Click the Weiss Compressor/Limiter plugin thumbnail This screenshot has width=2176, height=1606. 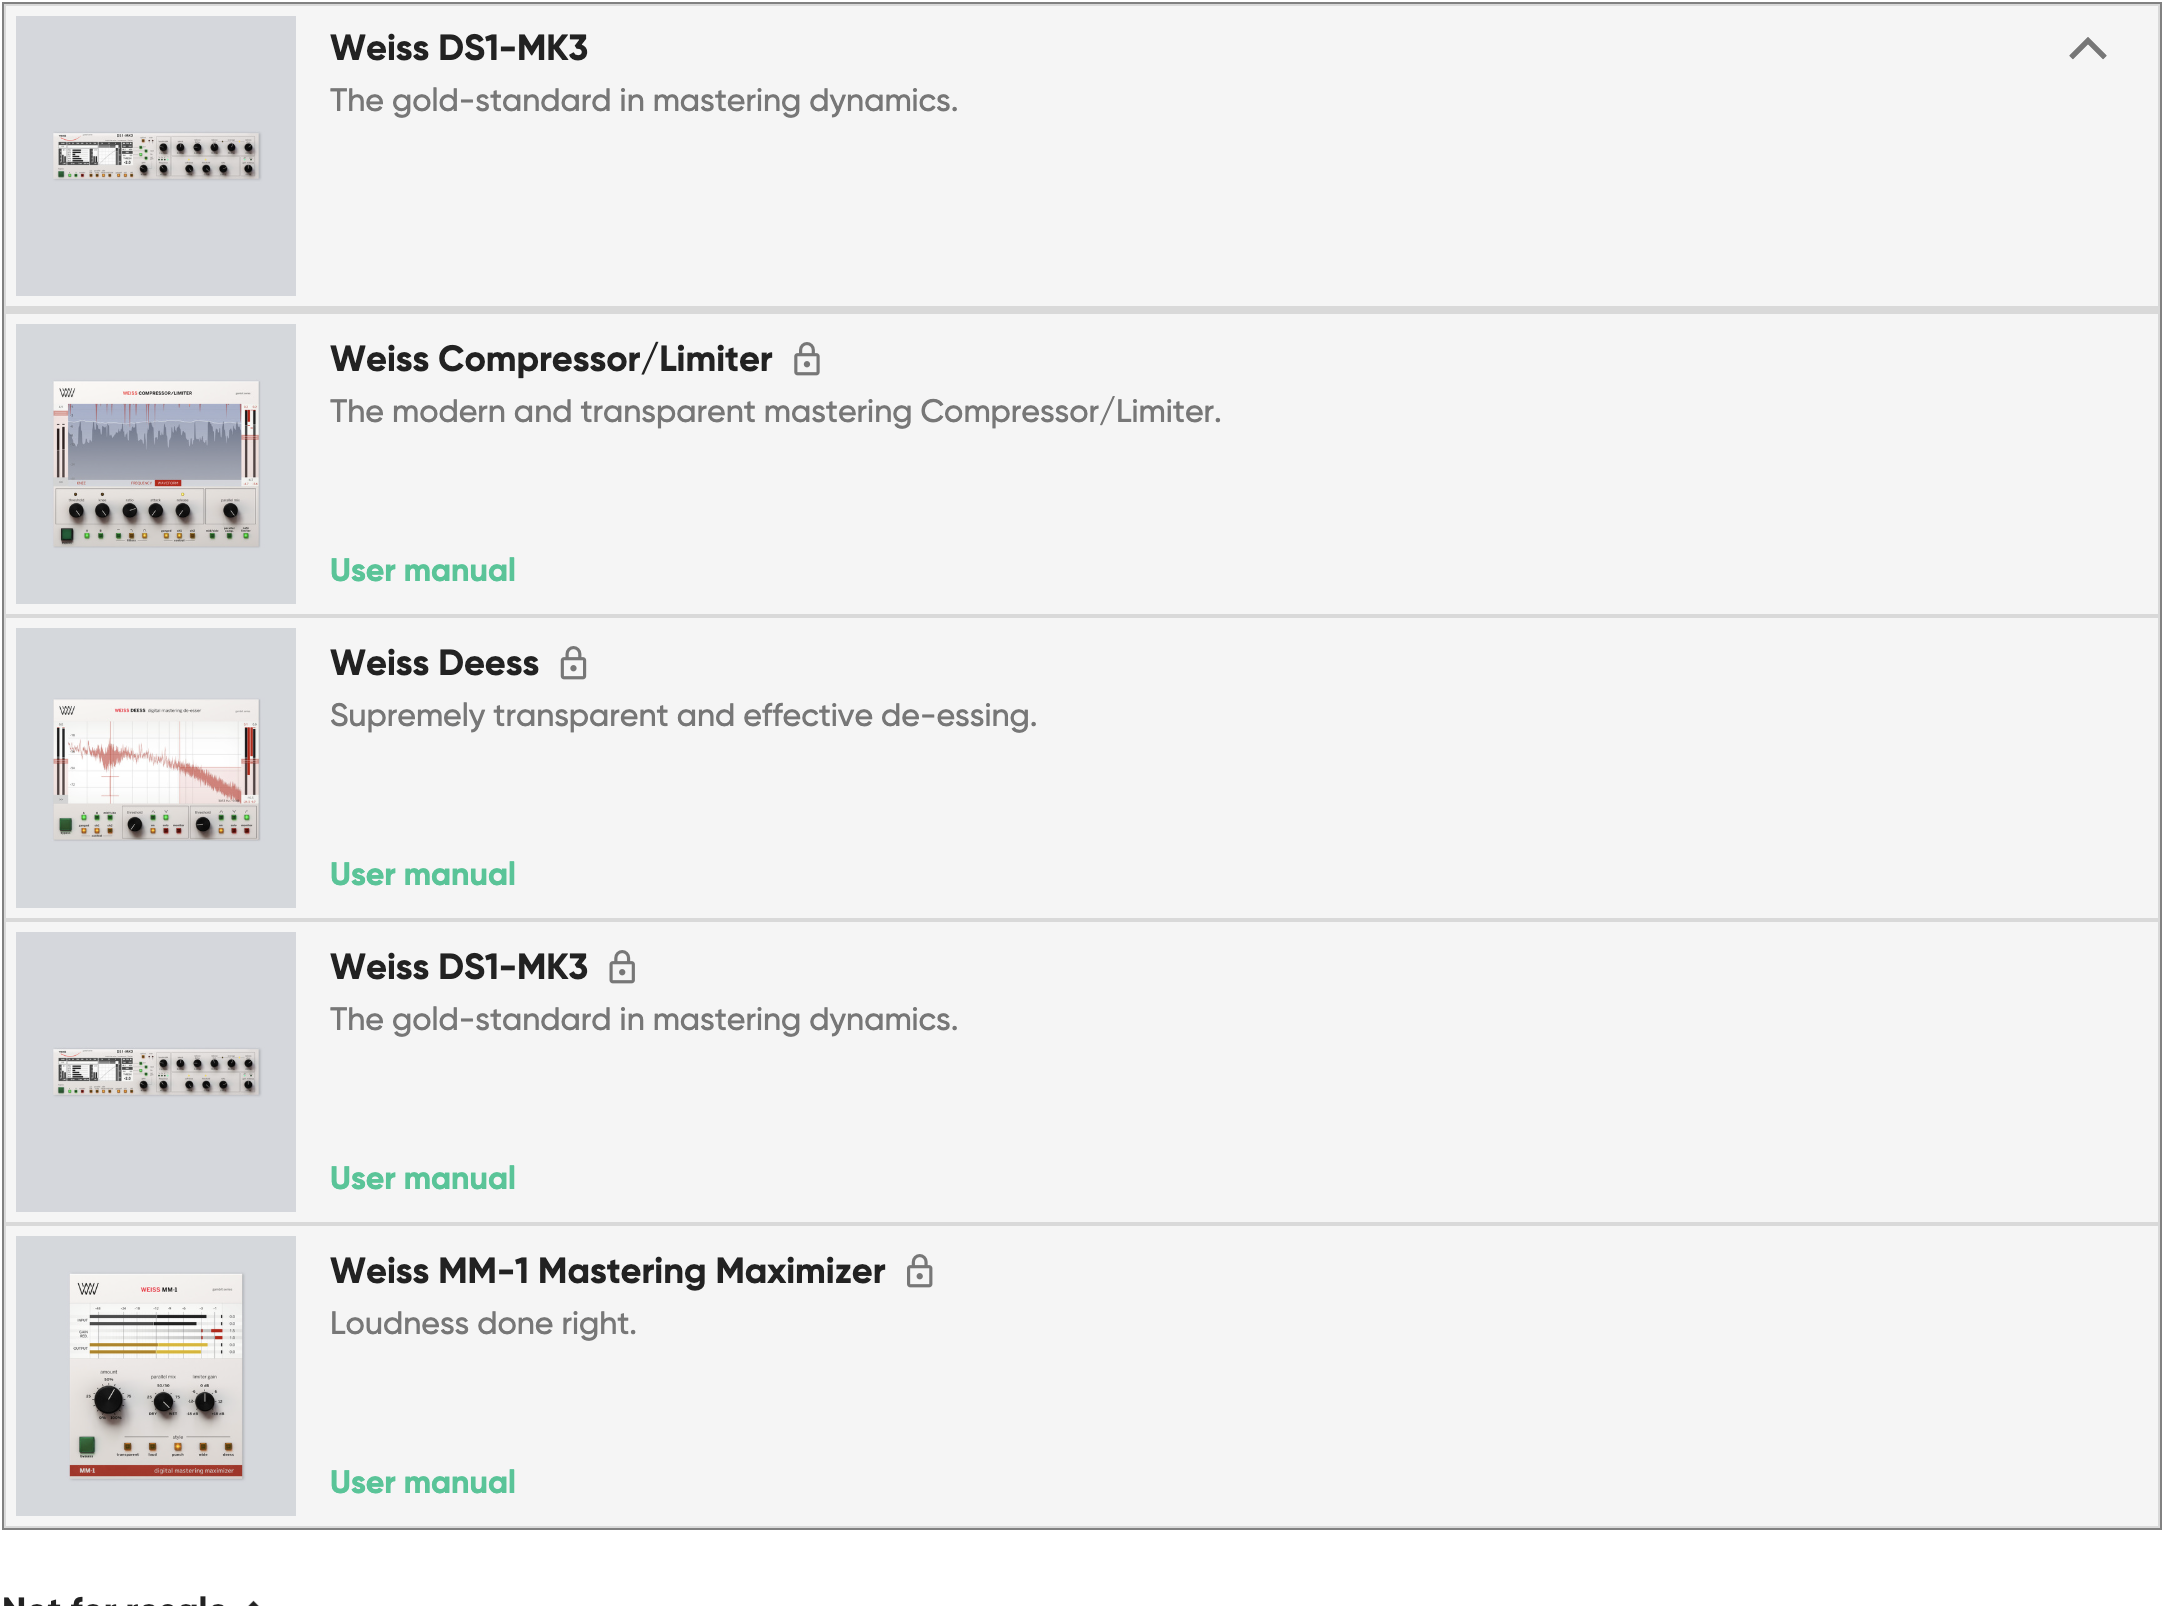pos(156,464)
